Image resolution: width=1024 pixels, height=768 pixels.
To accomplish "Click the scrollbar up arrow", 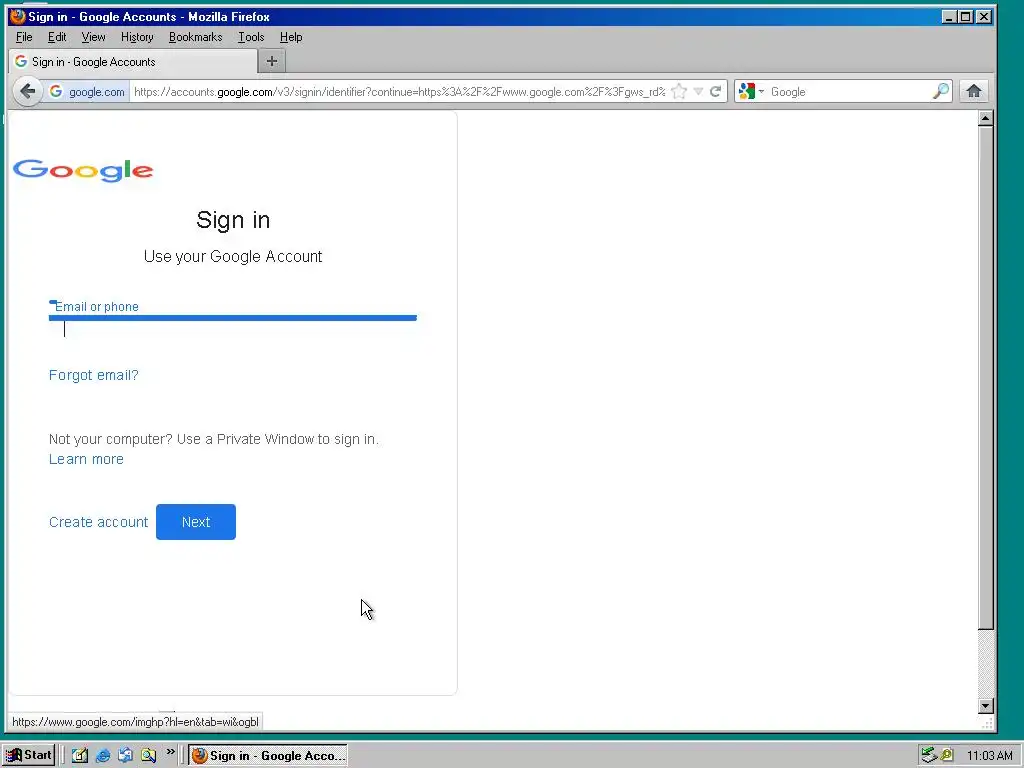I will tap(985, 118).
